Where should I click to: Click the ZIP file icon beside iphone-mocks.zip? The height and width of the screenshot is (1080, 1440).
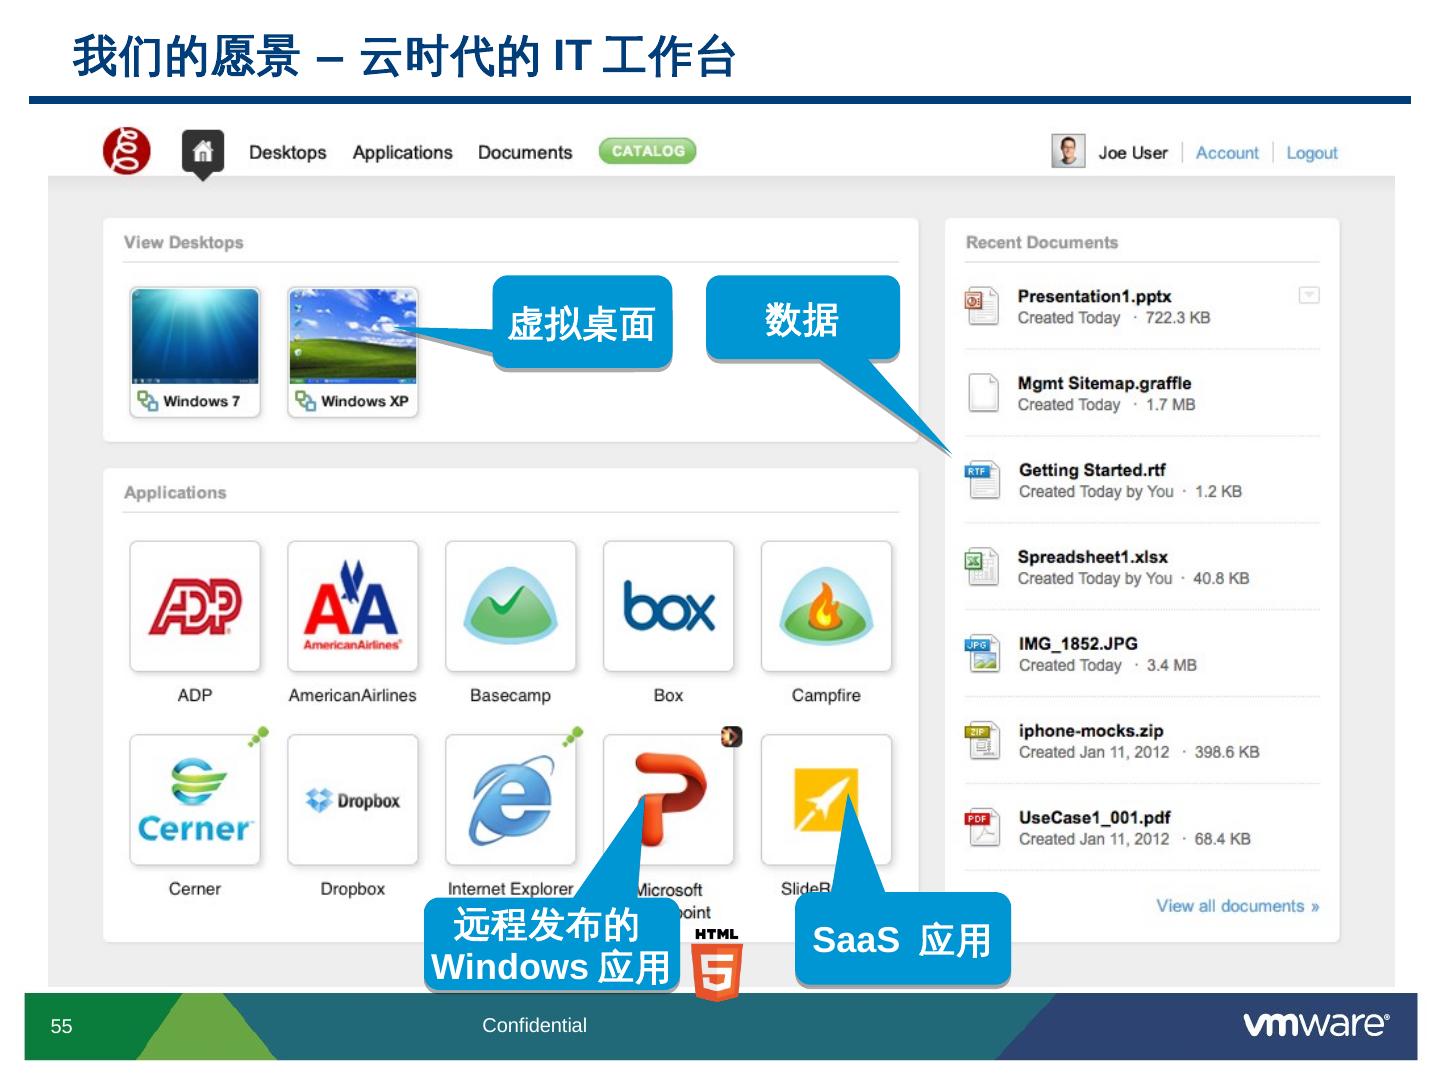tap(982, 741)
